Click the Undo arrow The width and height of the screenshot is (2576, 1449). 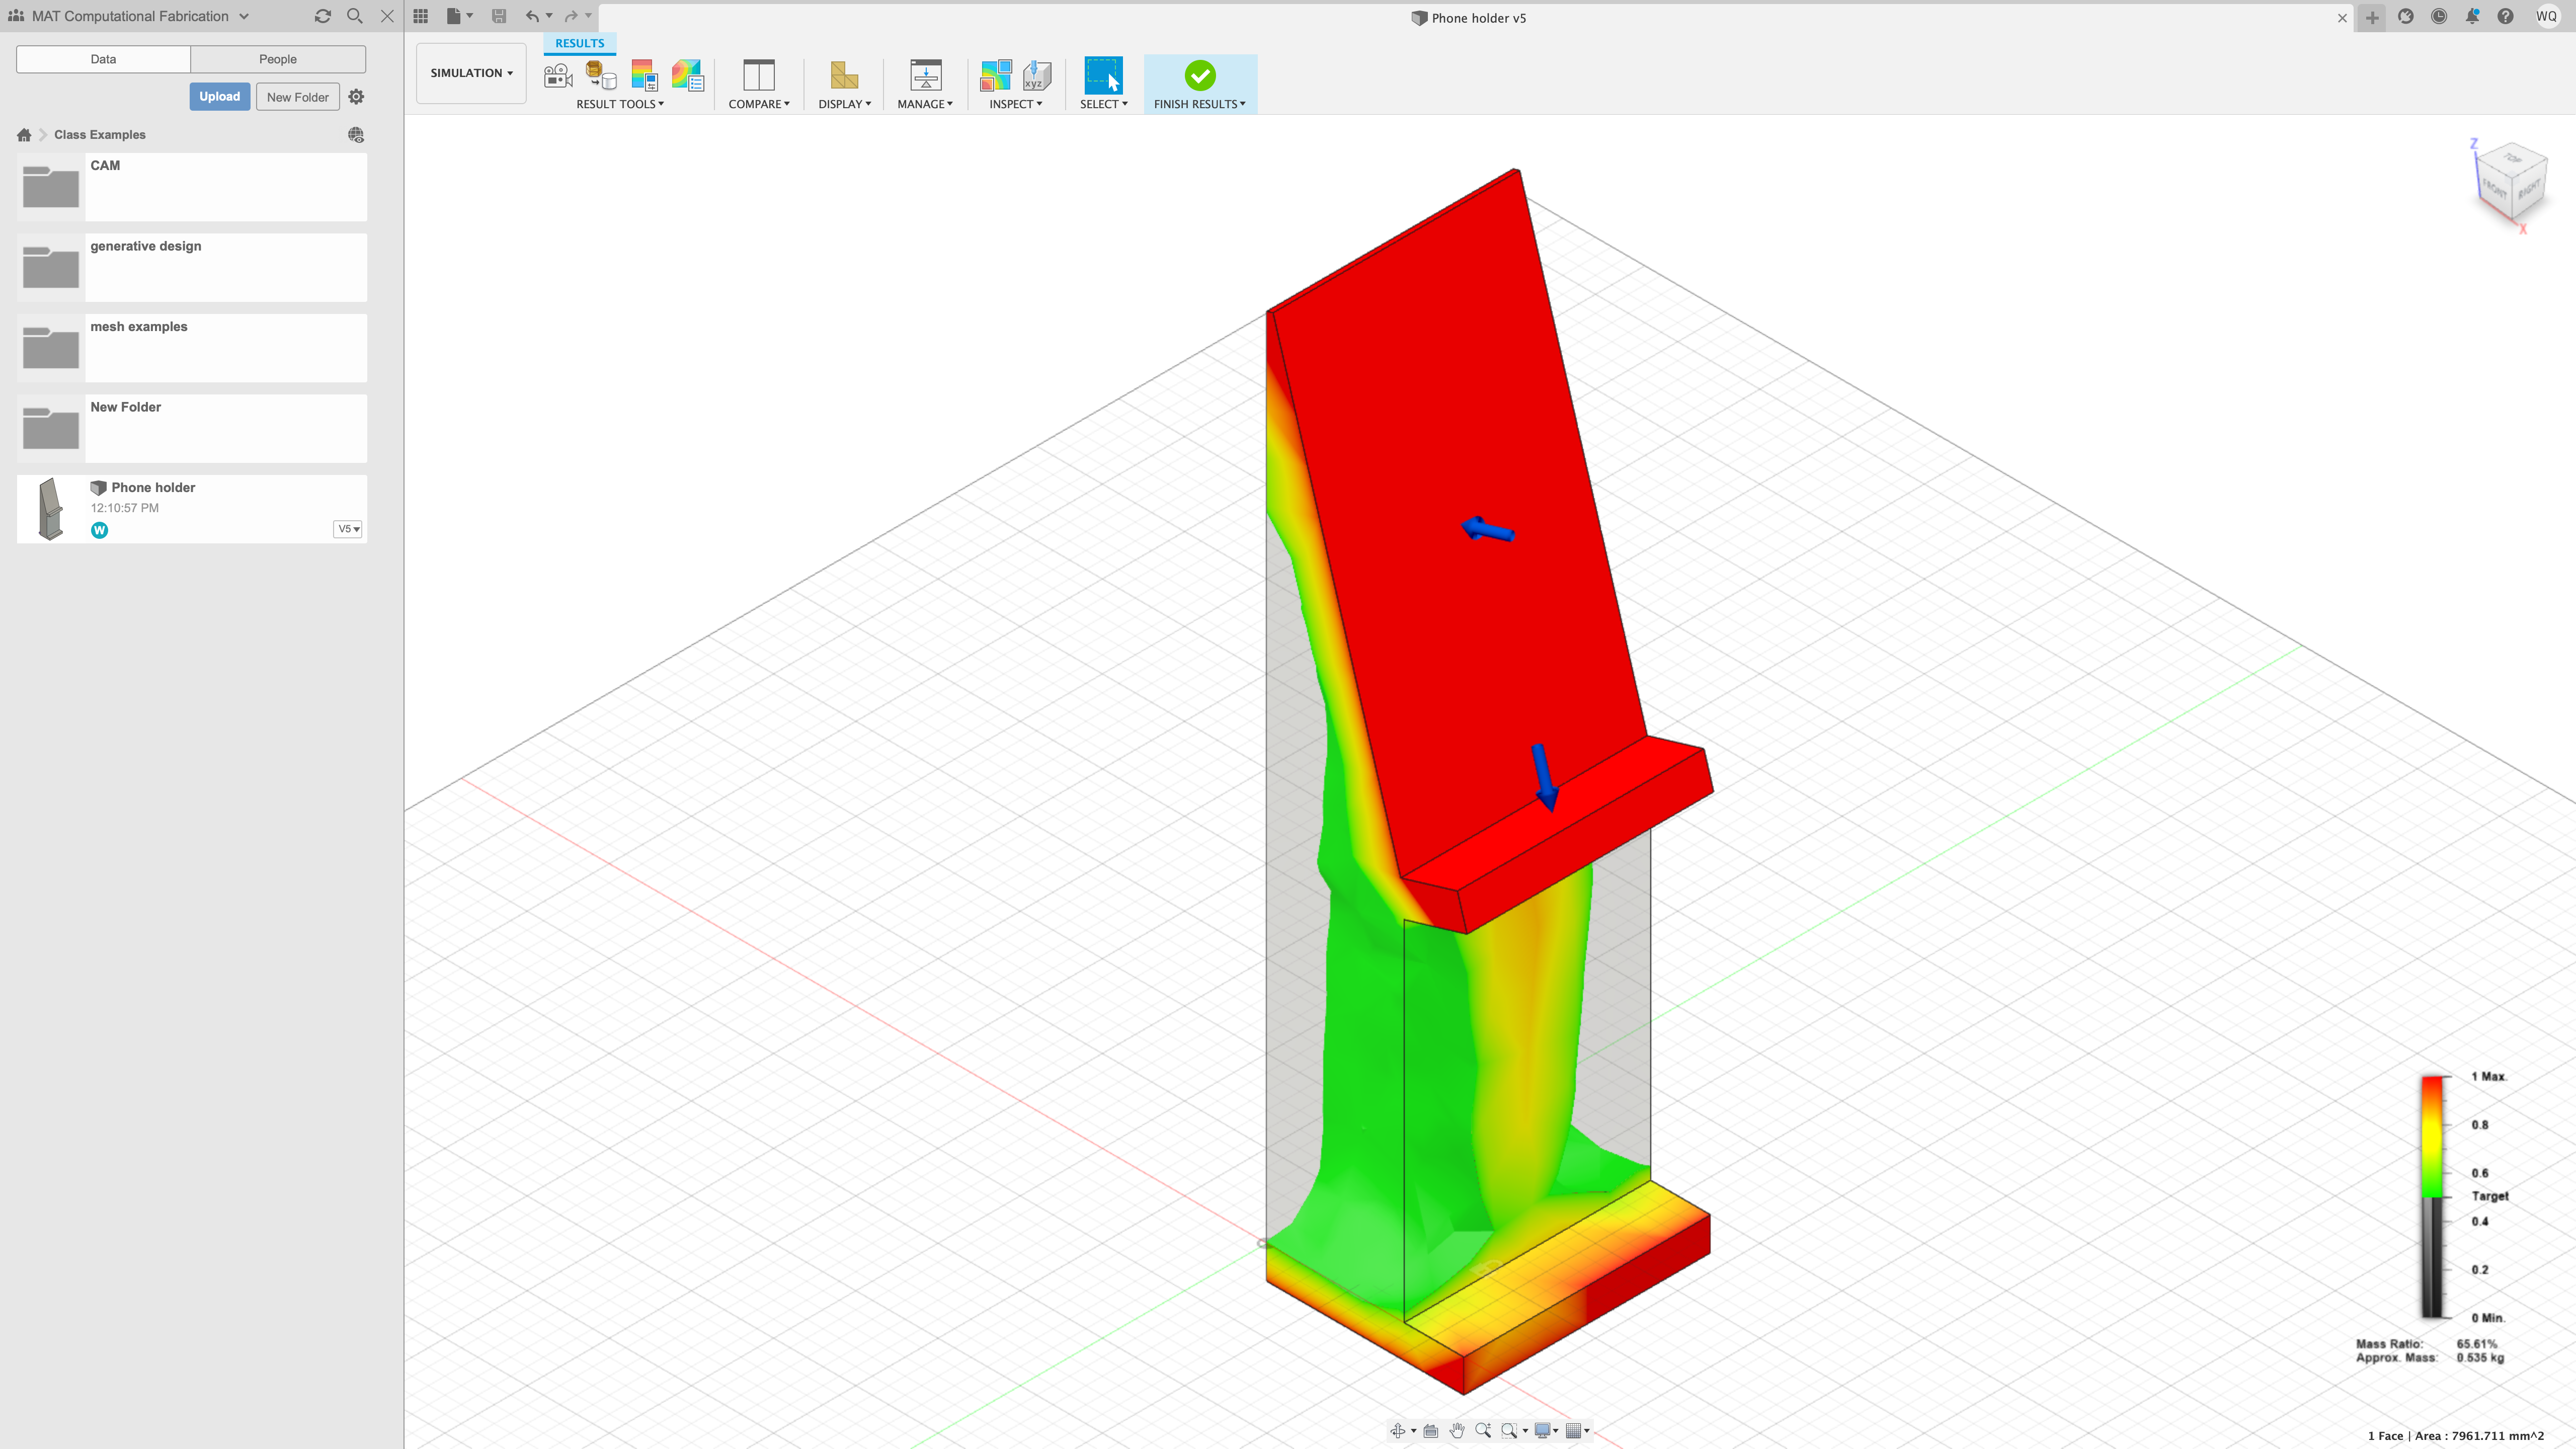[x=533, y=16]
